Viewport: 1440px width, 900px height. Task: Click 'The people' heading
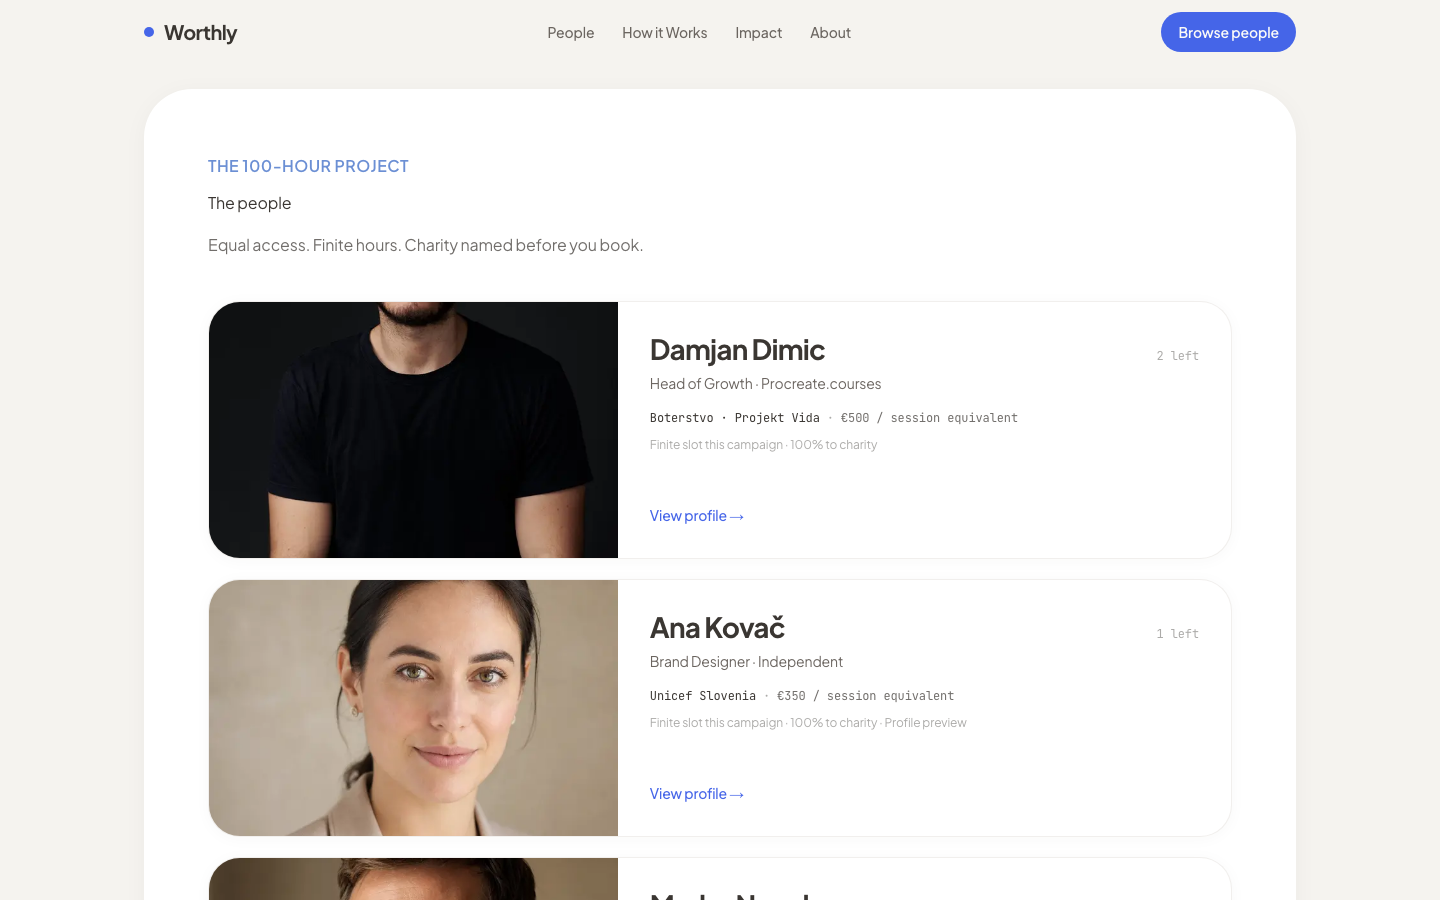pyautogui.click(x=249, y=203)
